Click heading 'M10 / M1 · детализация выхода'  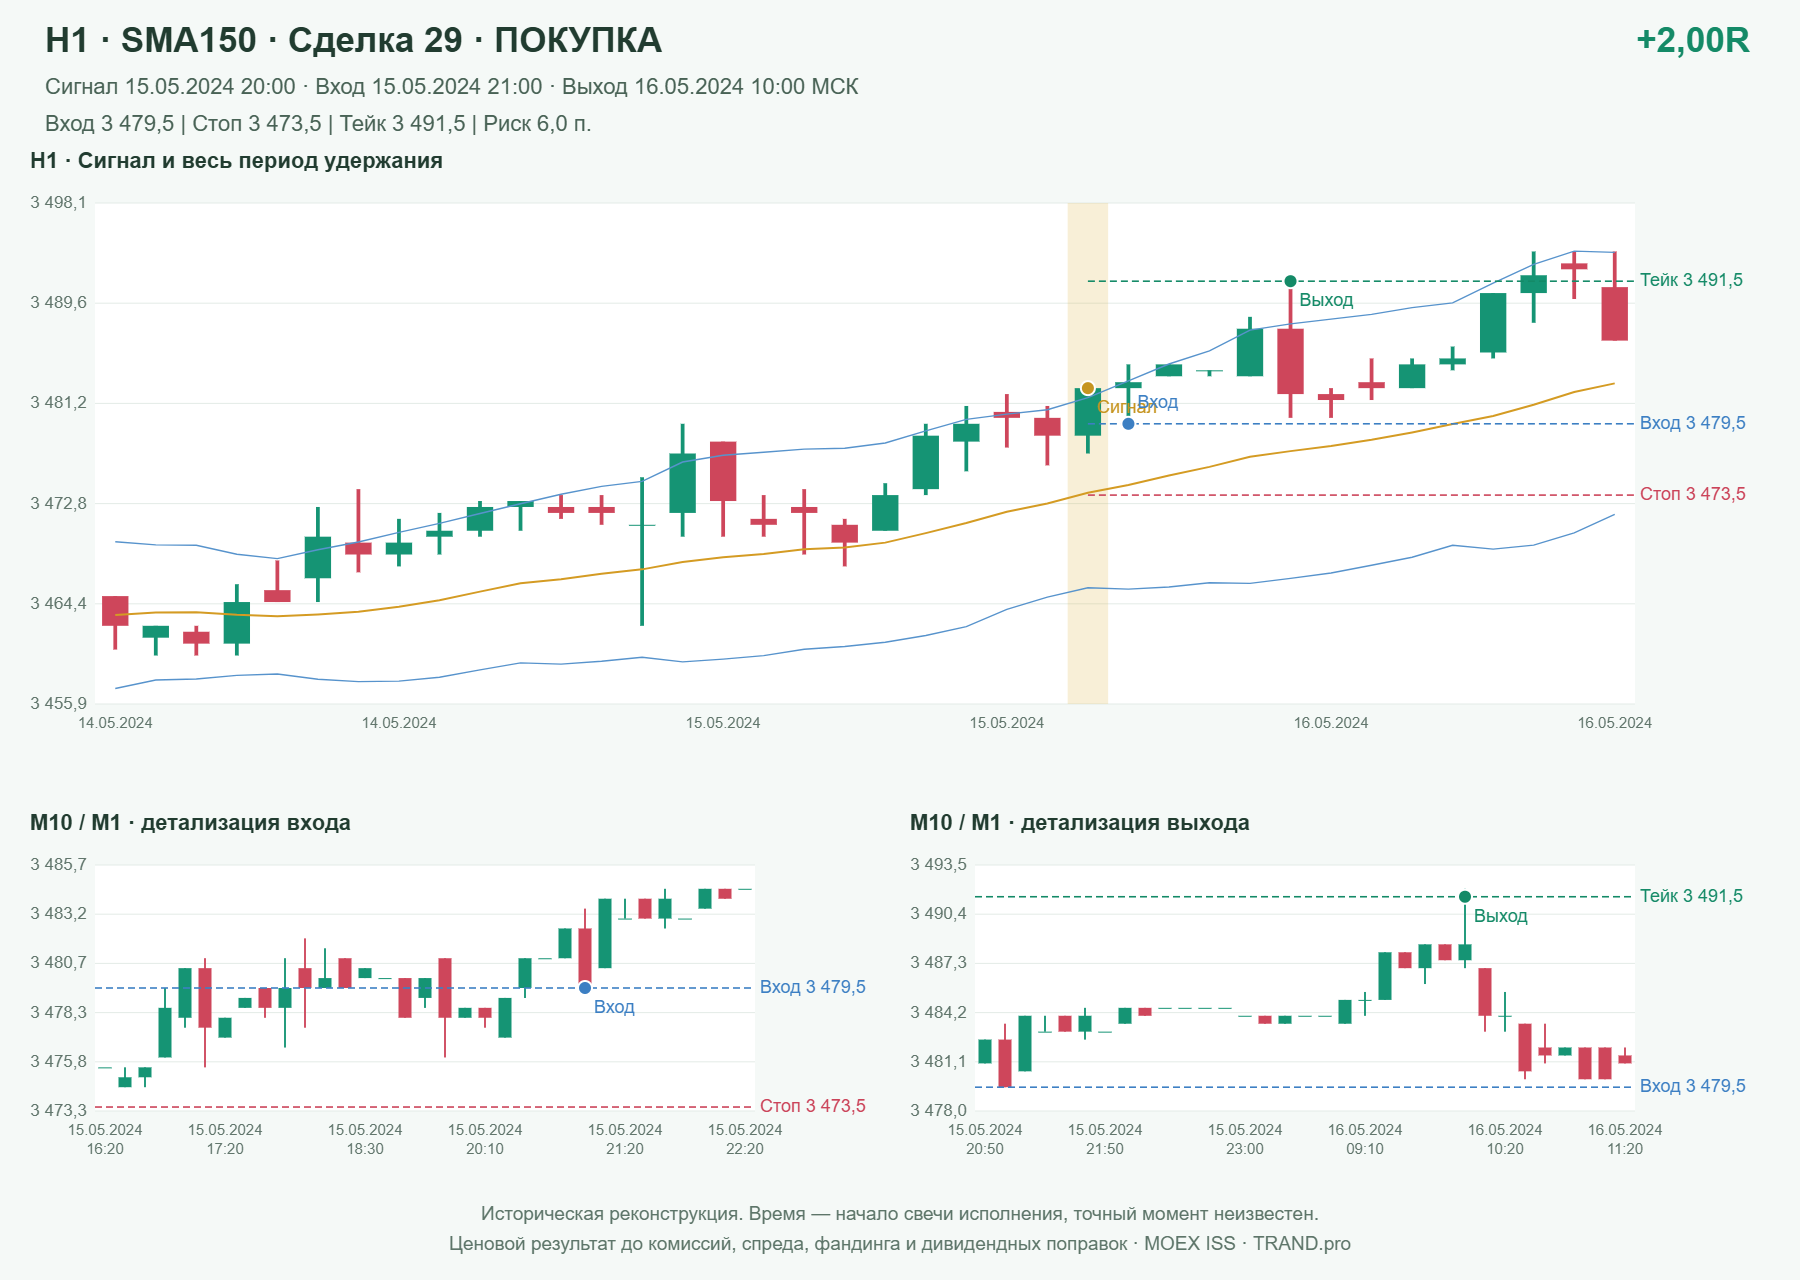click(x=1080, y=823)
